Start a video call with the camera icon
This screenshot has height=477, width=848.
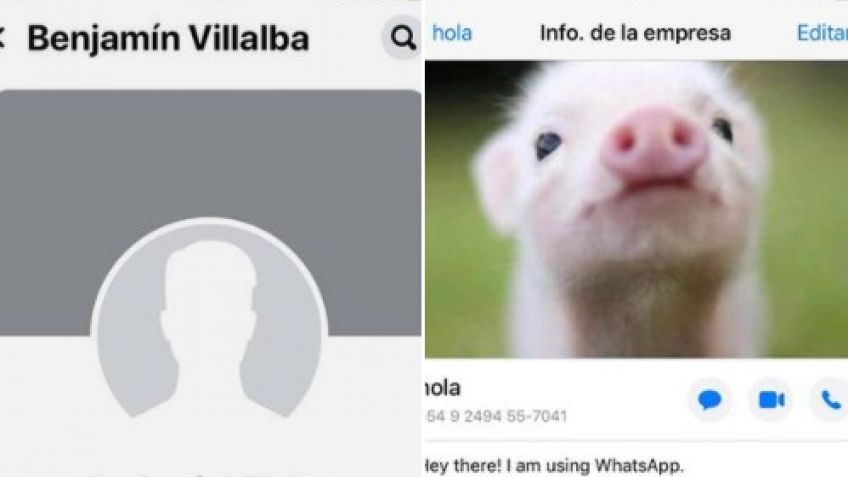tap(771, 400)
